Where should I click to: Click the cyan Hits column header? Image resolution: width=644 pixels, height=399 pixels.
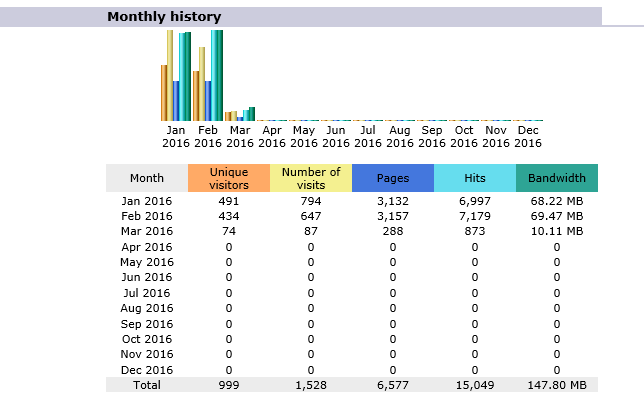point(475,178)
